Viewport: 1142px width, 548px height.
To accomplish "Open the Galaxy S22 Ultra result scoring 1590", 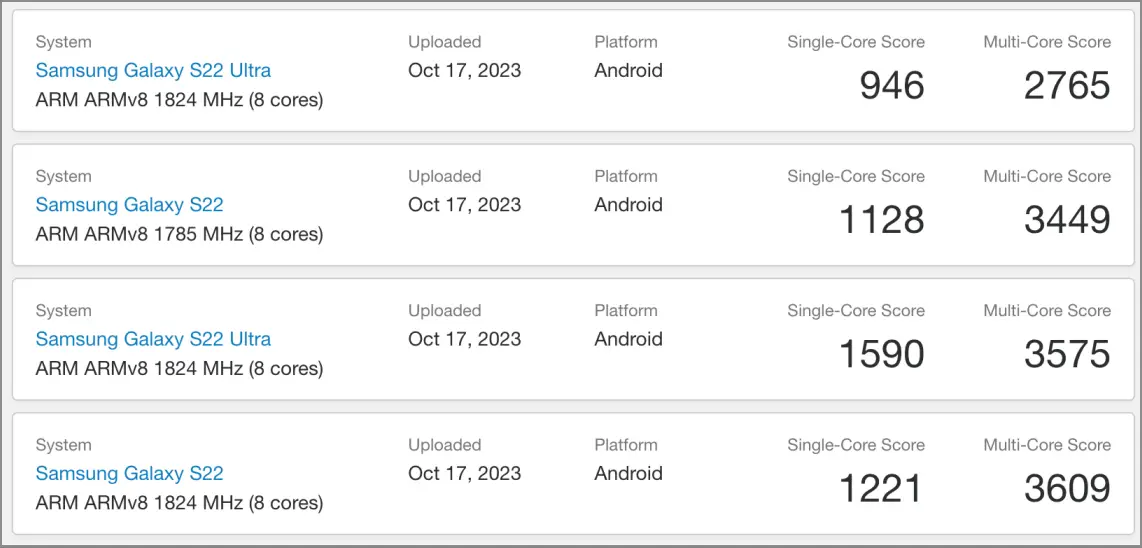I will [153, 339].
